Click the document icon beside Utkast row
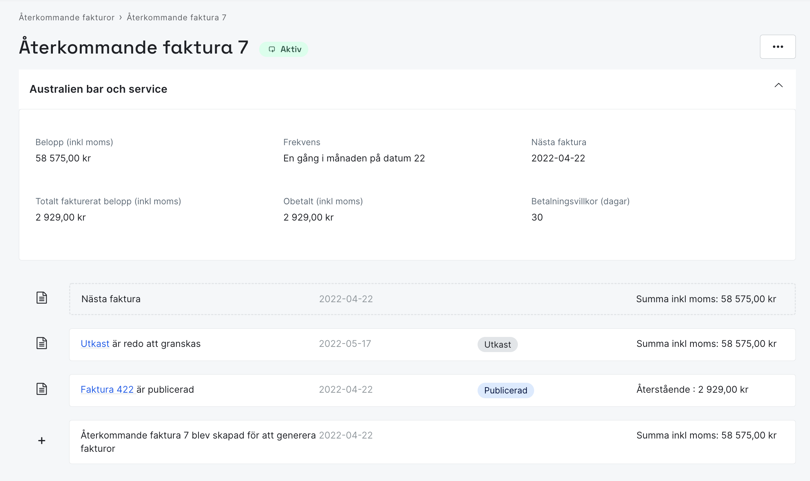Image resolution: width=810 pixels, height=481 pixels. click(x=42, y=343)
